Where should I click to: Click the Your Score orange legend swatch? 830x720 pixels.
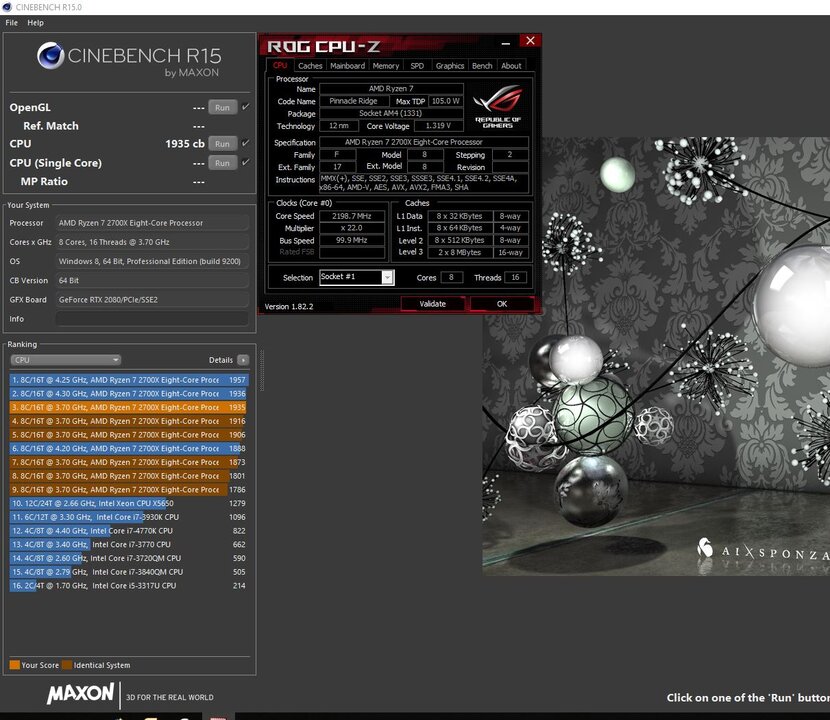pyautogui.click(x=14, y=665)
